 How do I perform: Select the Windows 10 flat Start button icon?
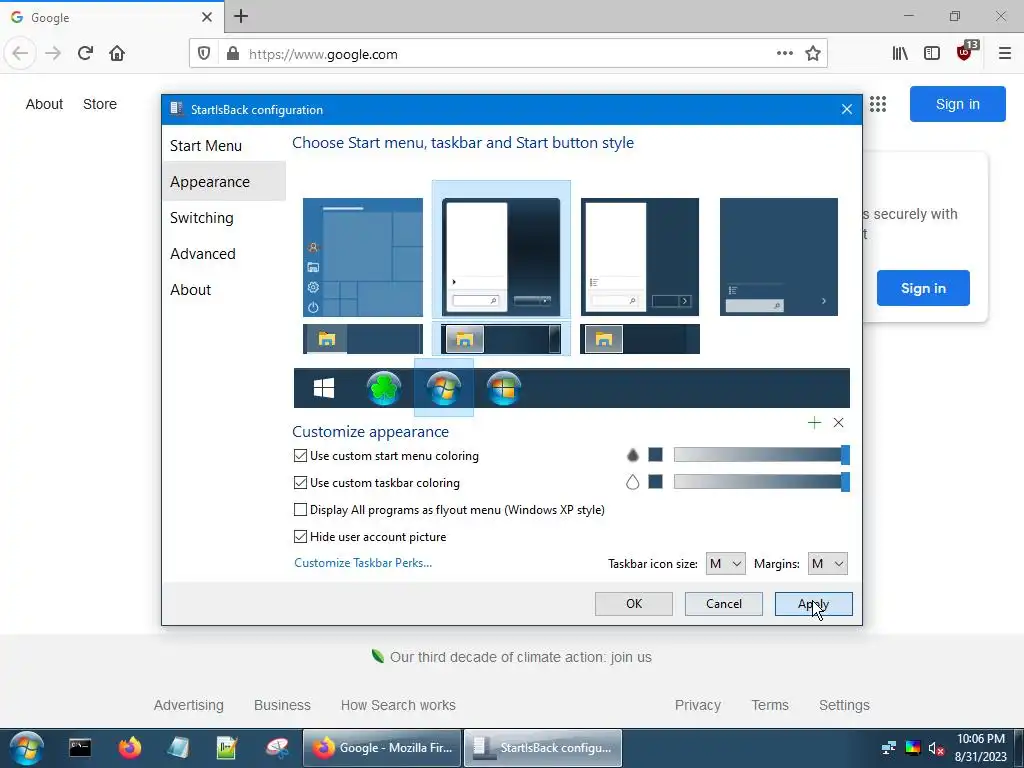[324, 388]
